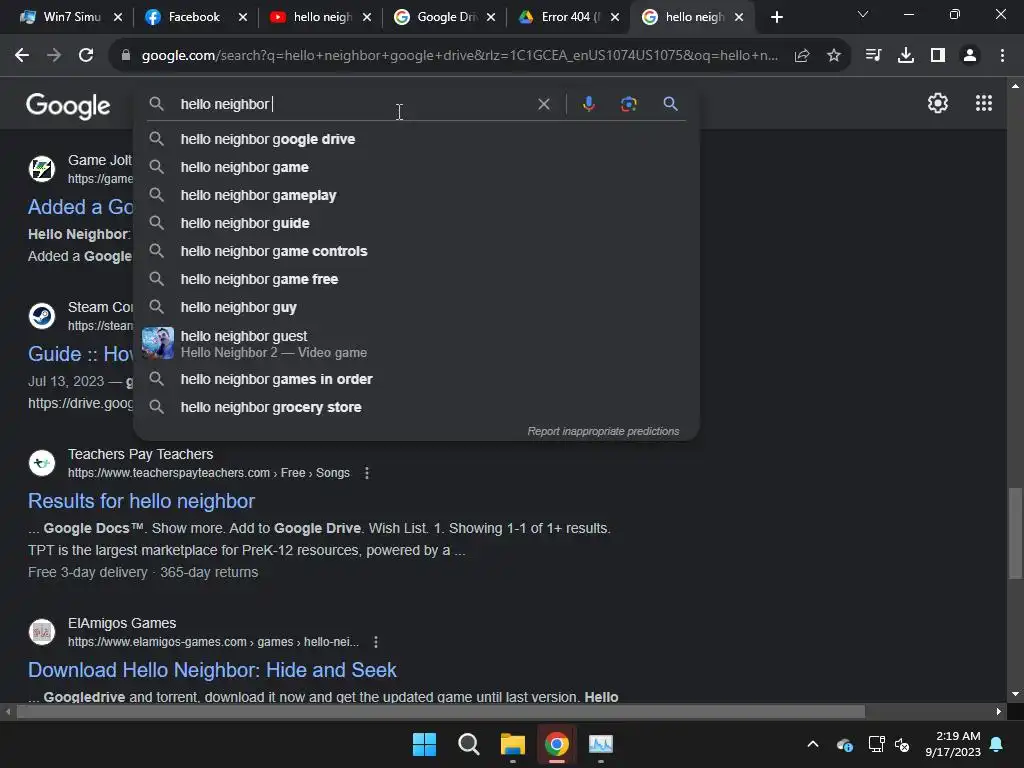Select suggestion hello neighbor guide
The height and width of the screenshot is (768, 1024).
point(416,223)
